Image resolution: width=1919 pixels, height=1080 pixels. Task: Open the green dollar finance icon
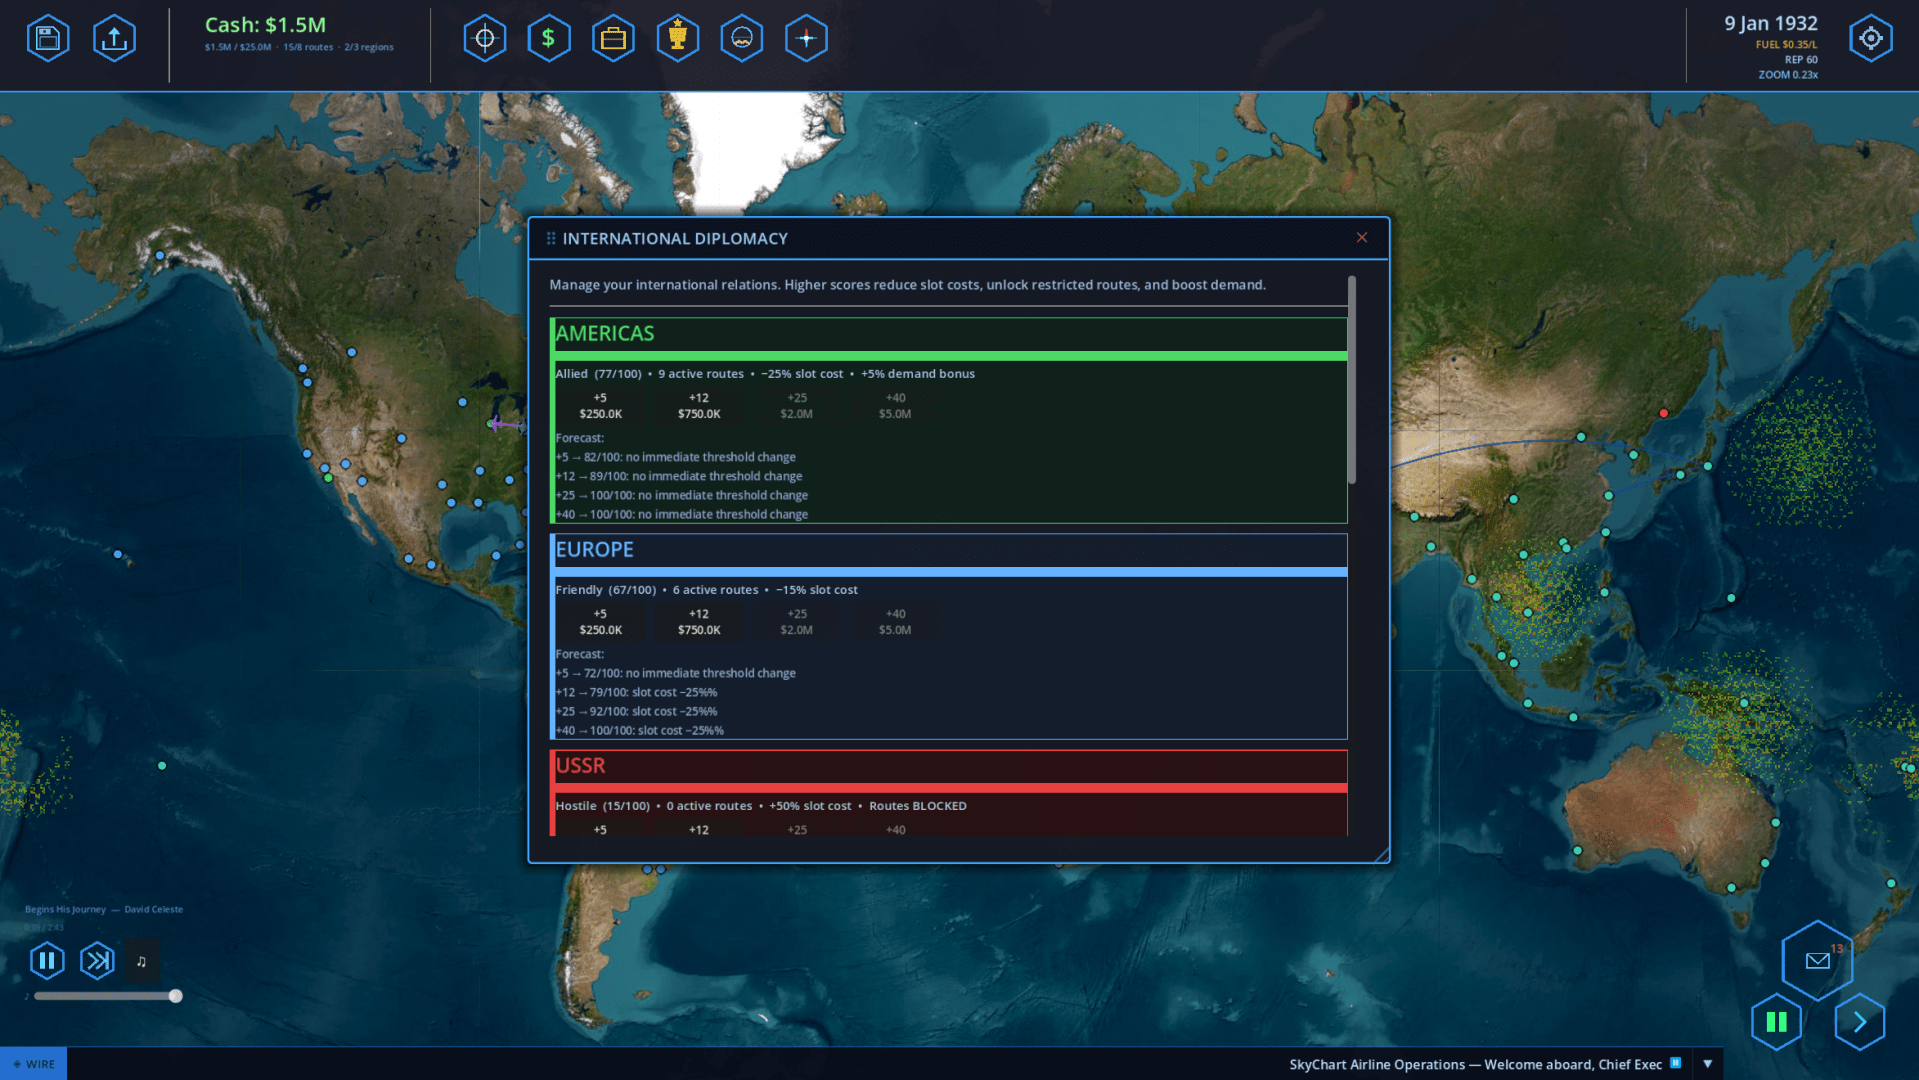coord(548,39)
